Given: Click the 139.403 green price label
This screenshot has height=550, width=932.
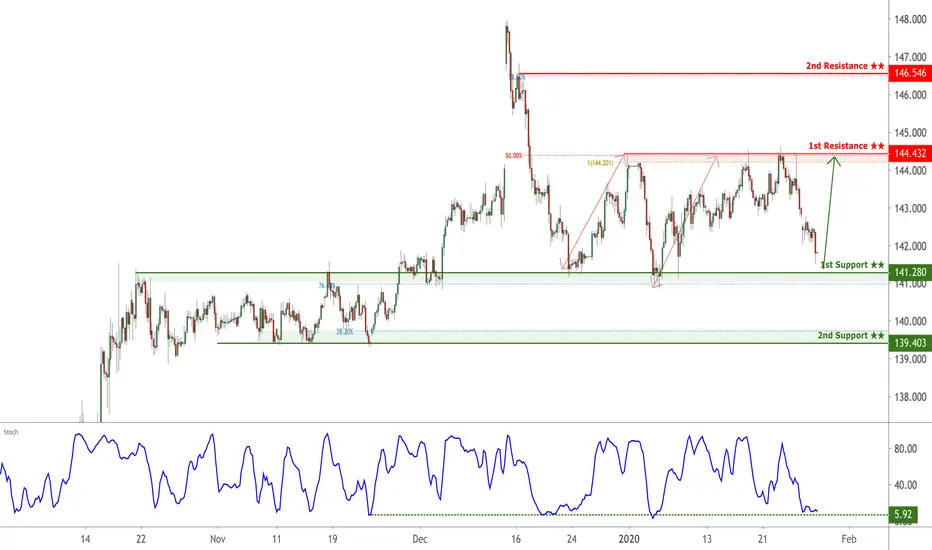Looking at the screenshot, I should tap(910, 343).
